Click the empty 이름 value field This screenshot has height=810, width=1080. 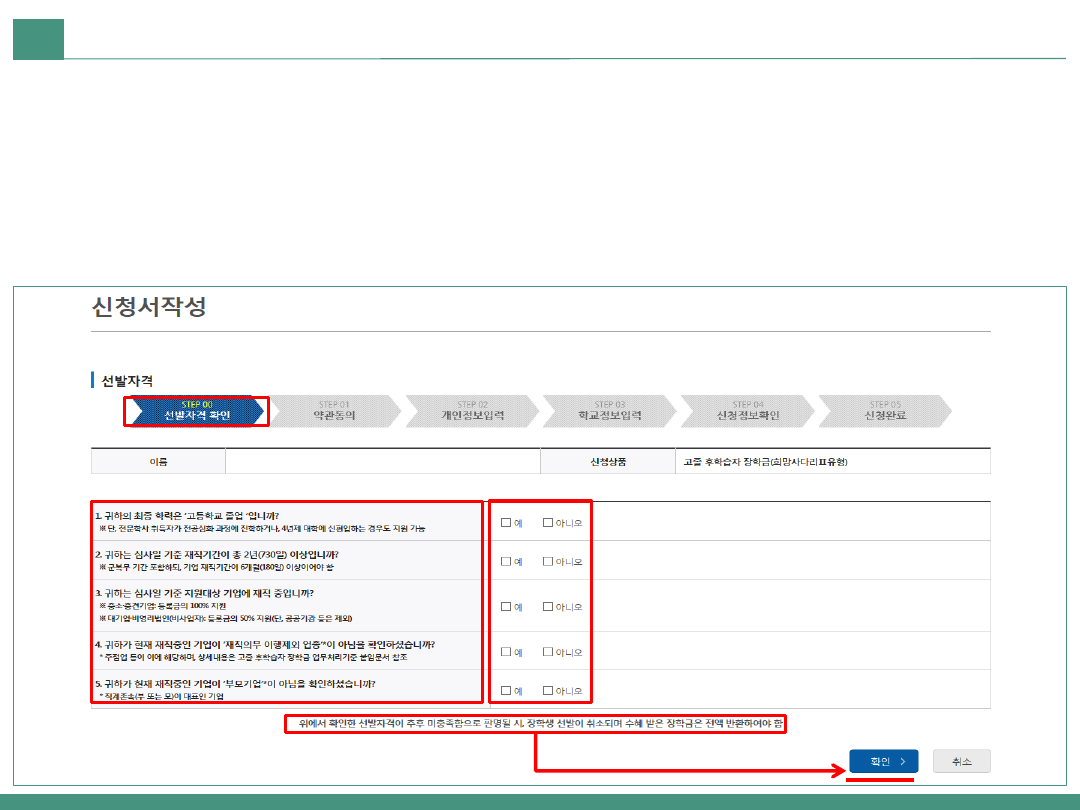[382, 462]
